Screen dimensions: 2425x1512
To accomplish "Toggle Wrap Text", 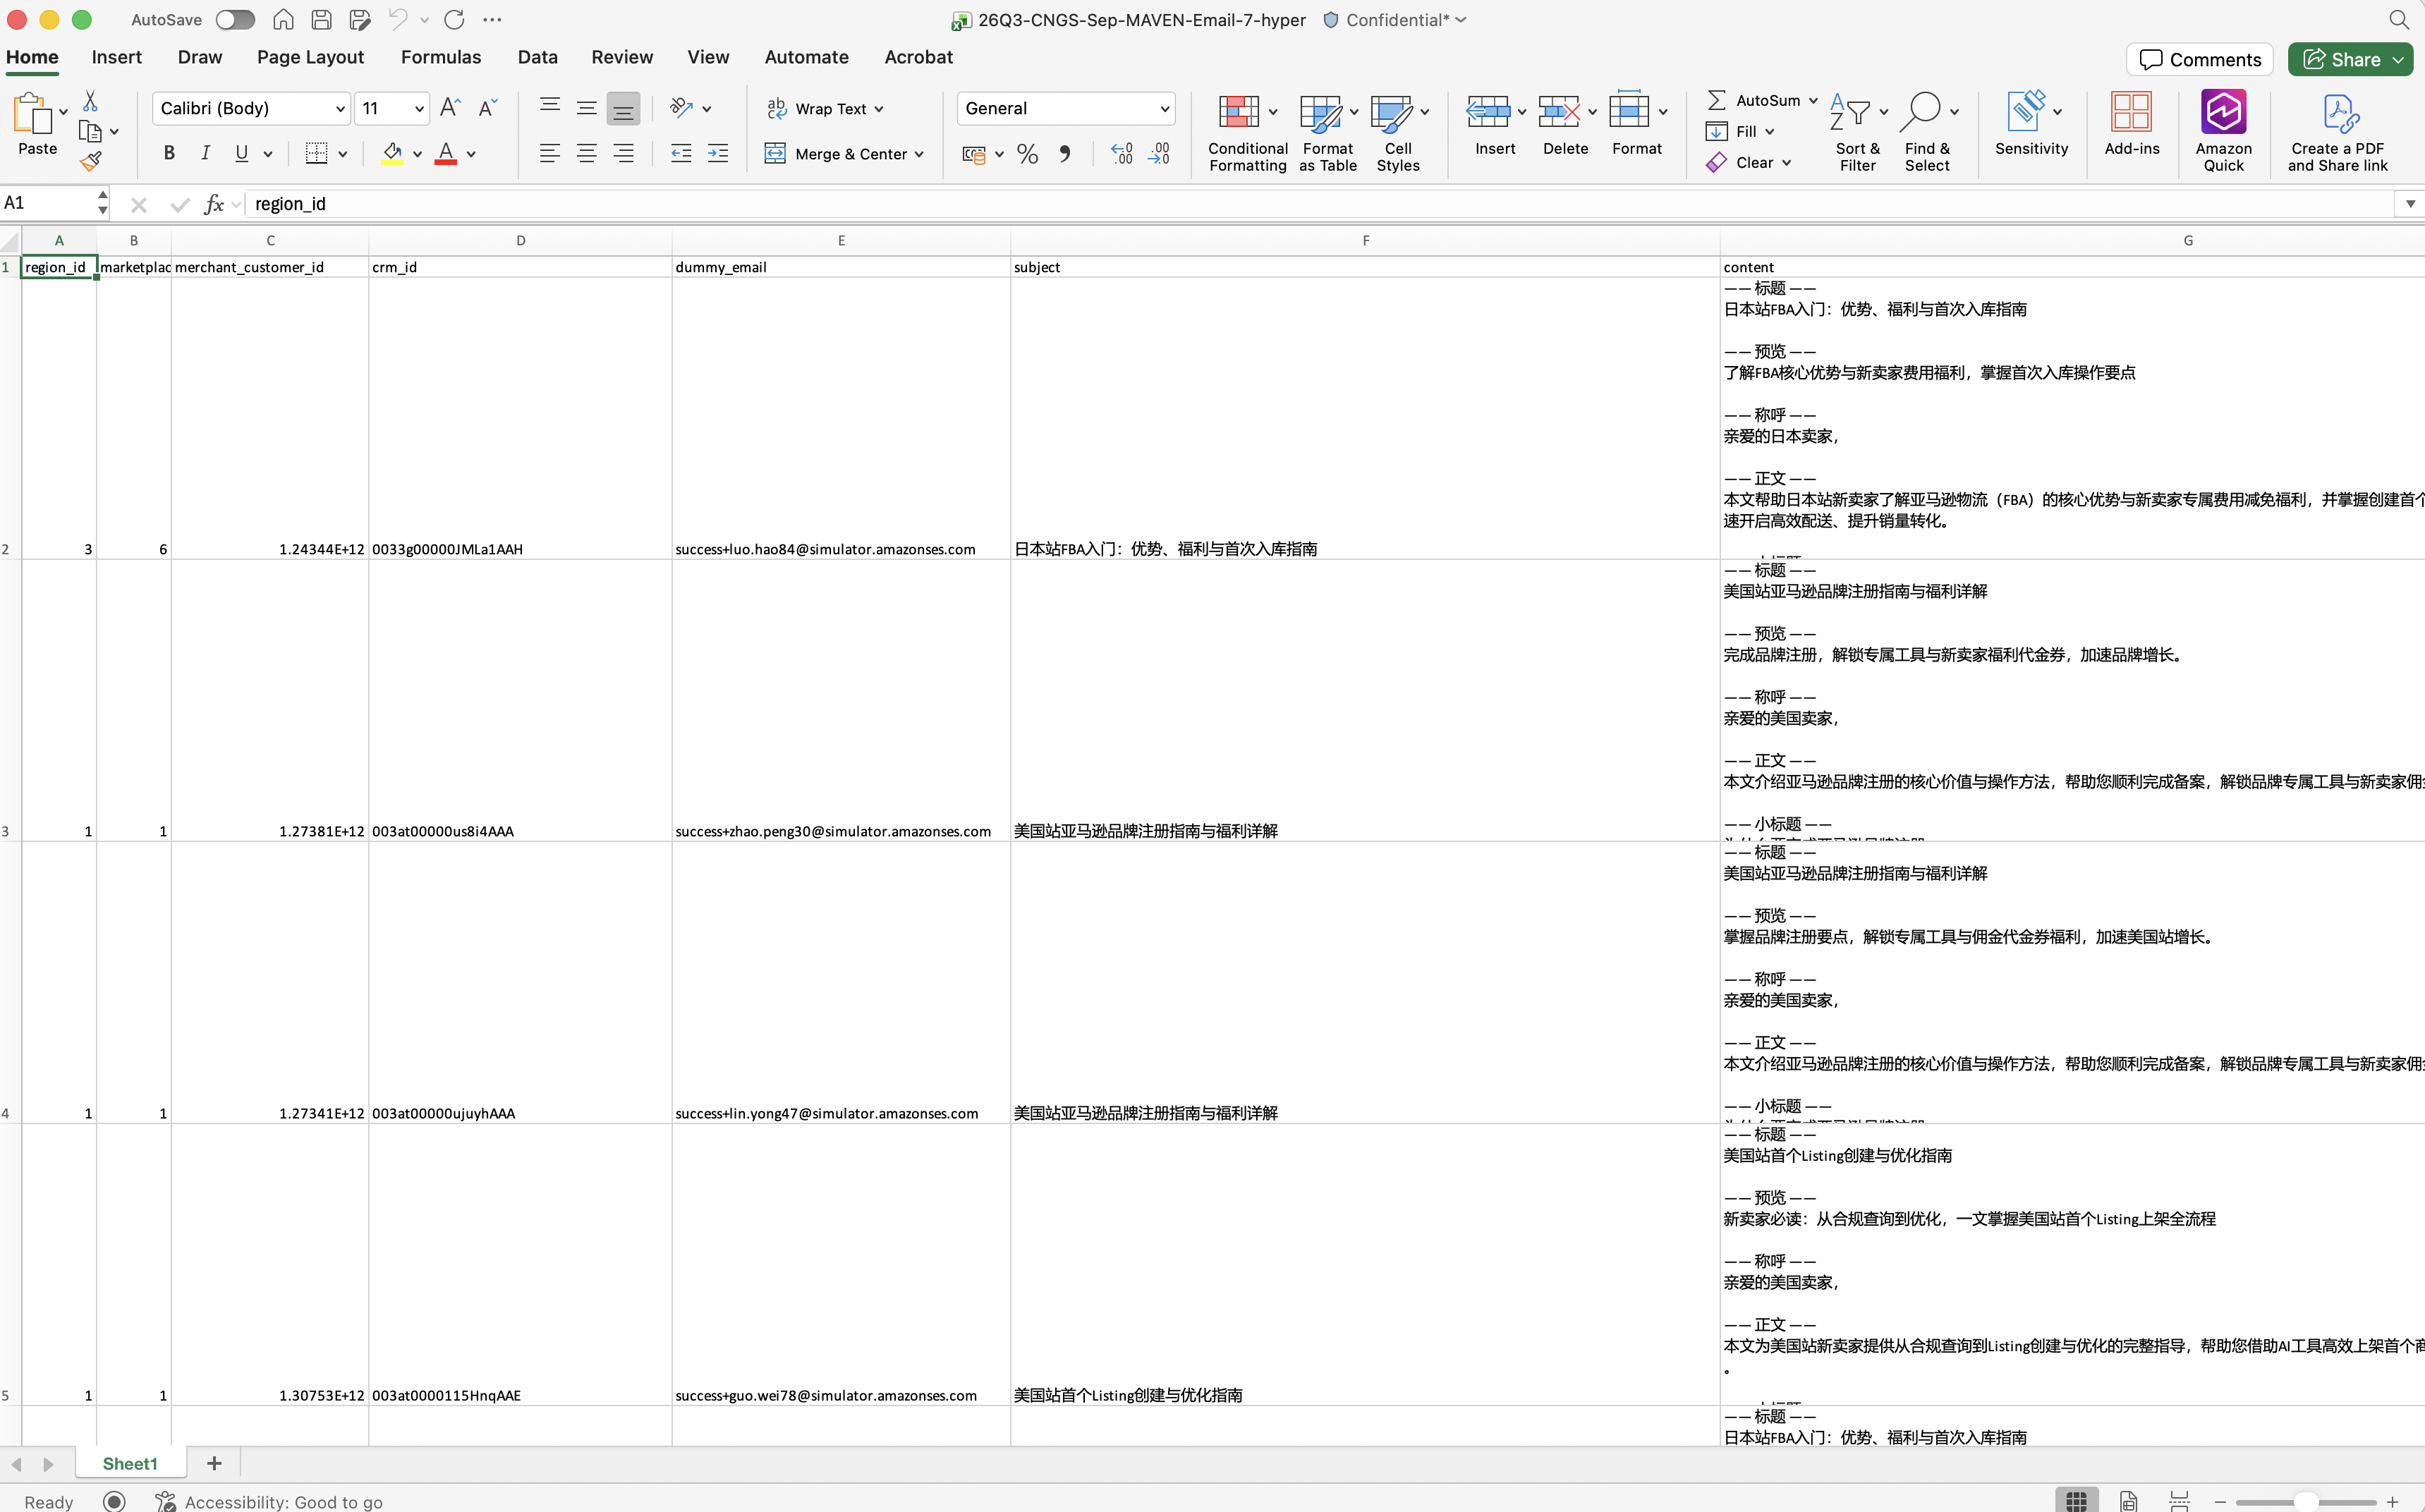I will [826, 108].
